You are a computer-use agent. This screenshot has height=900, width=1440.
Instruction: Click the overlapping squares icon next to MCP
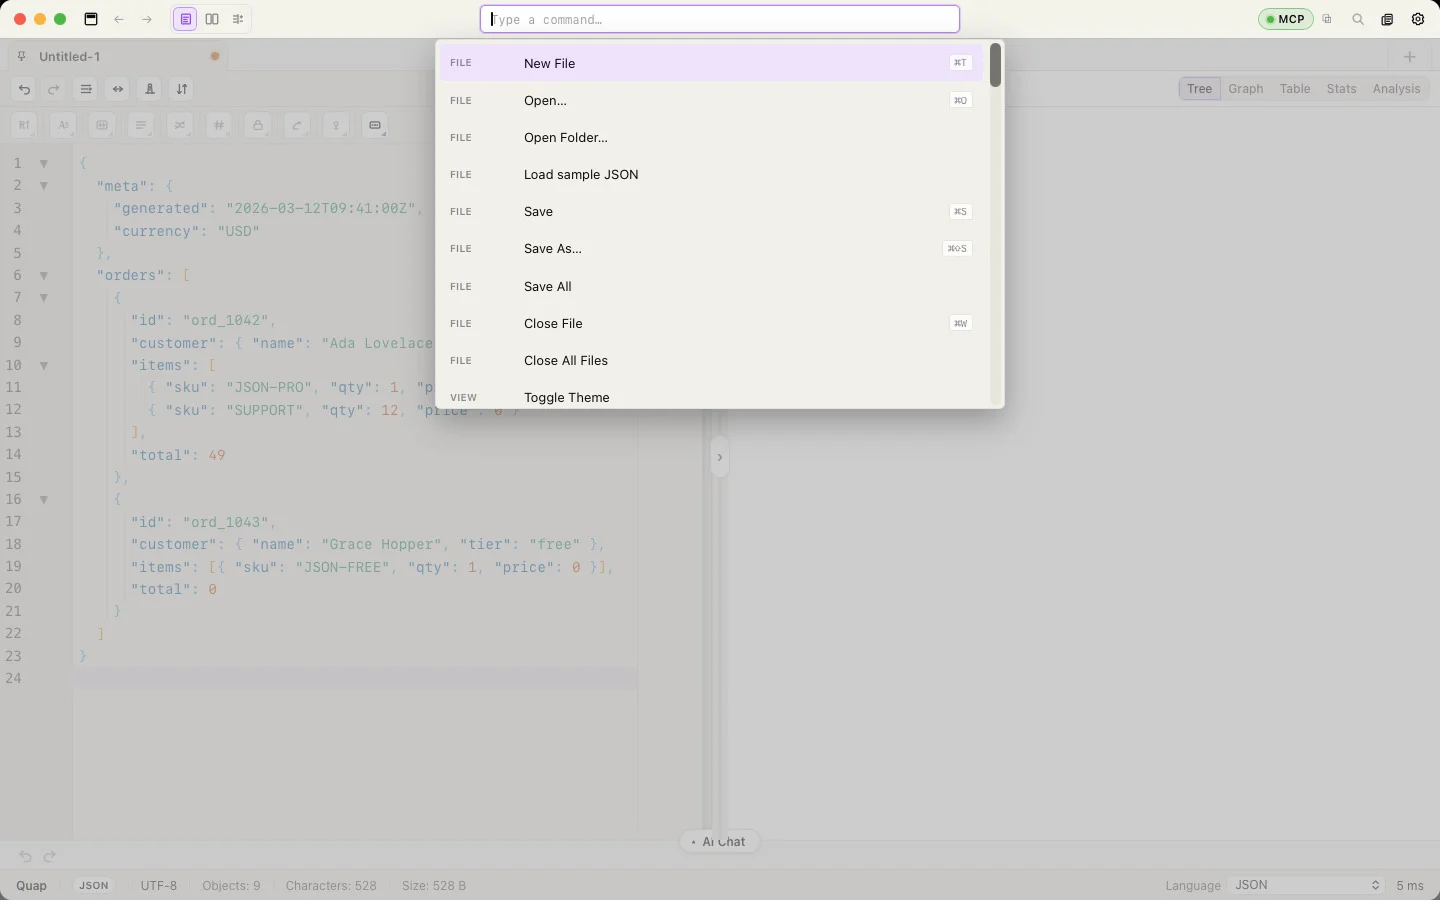pos(1327,19)
